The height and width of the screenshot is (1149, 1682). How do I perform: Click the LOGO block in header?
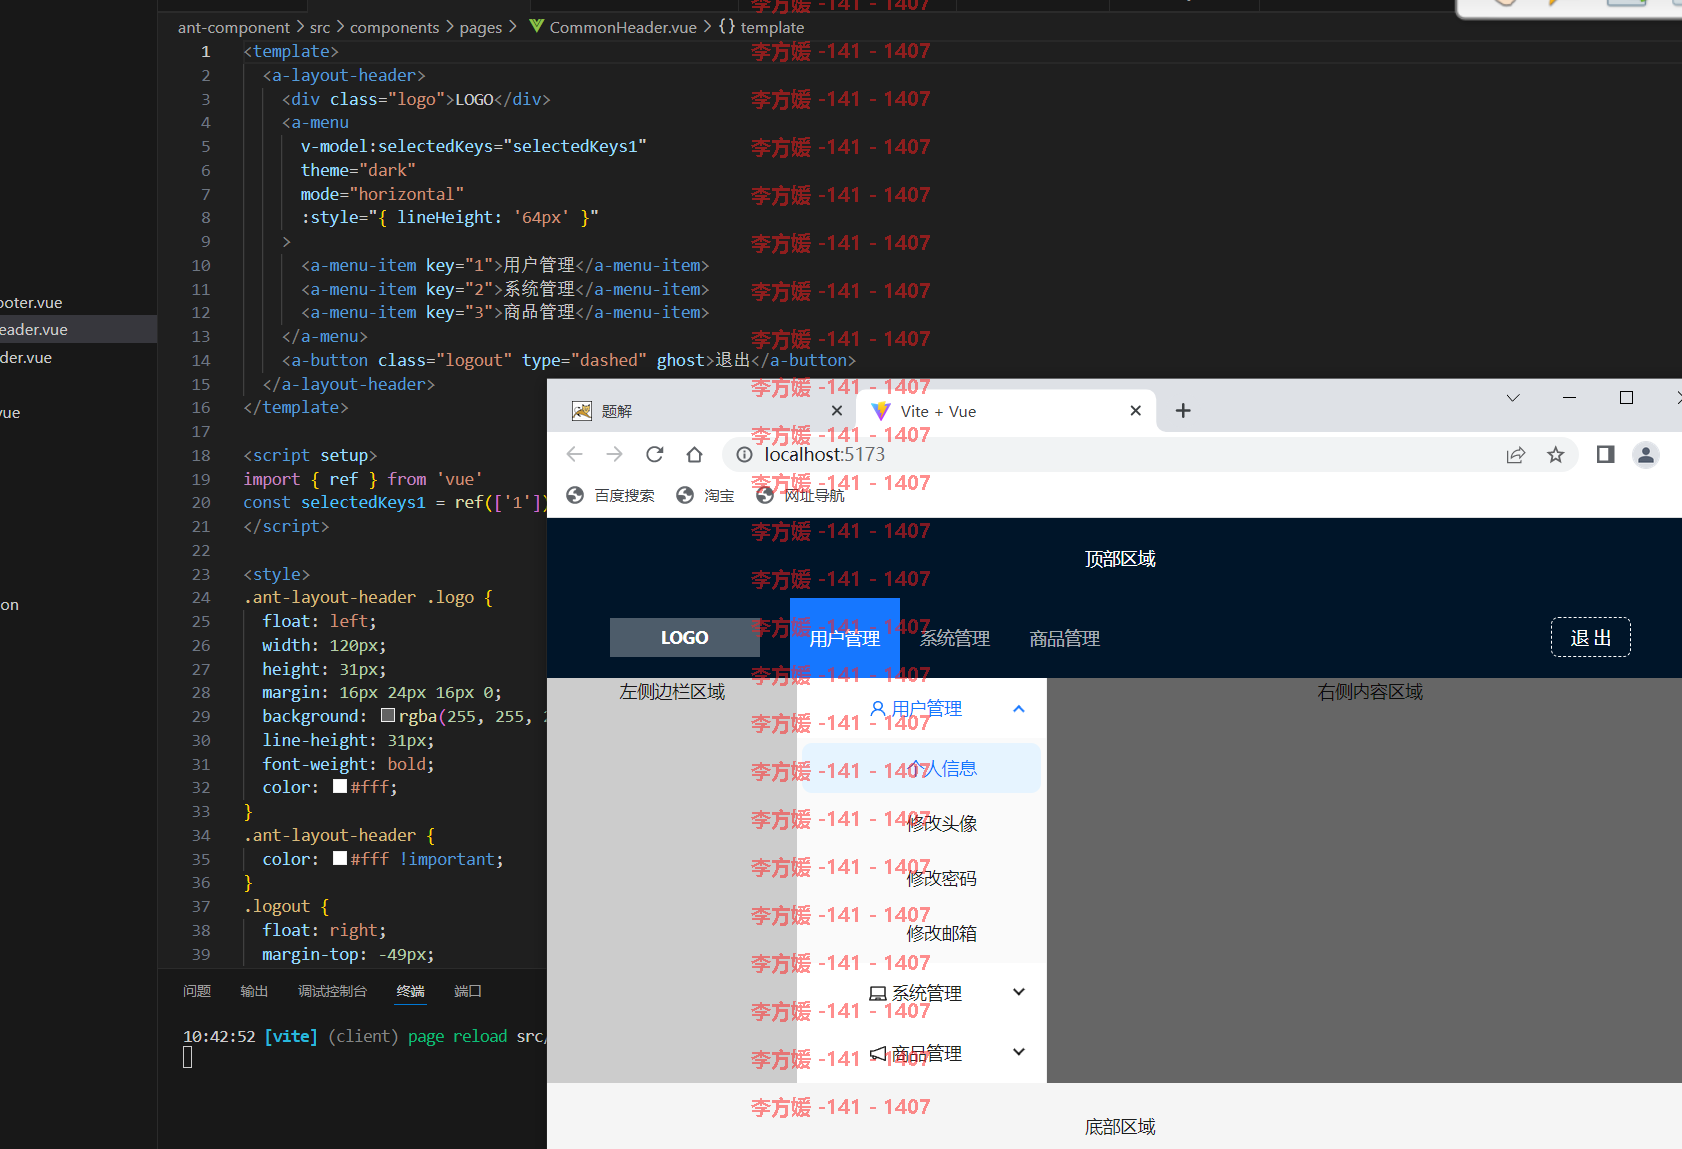pyautogui.click(x=685, y=637)
